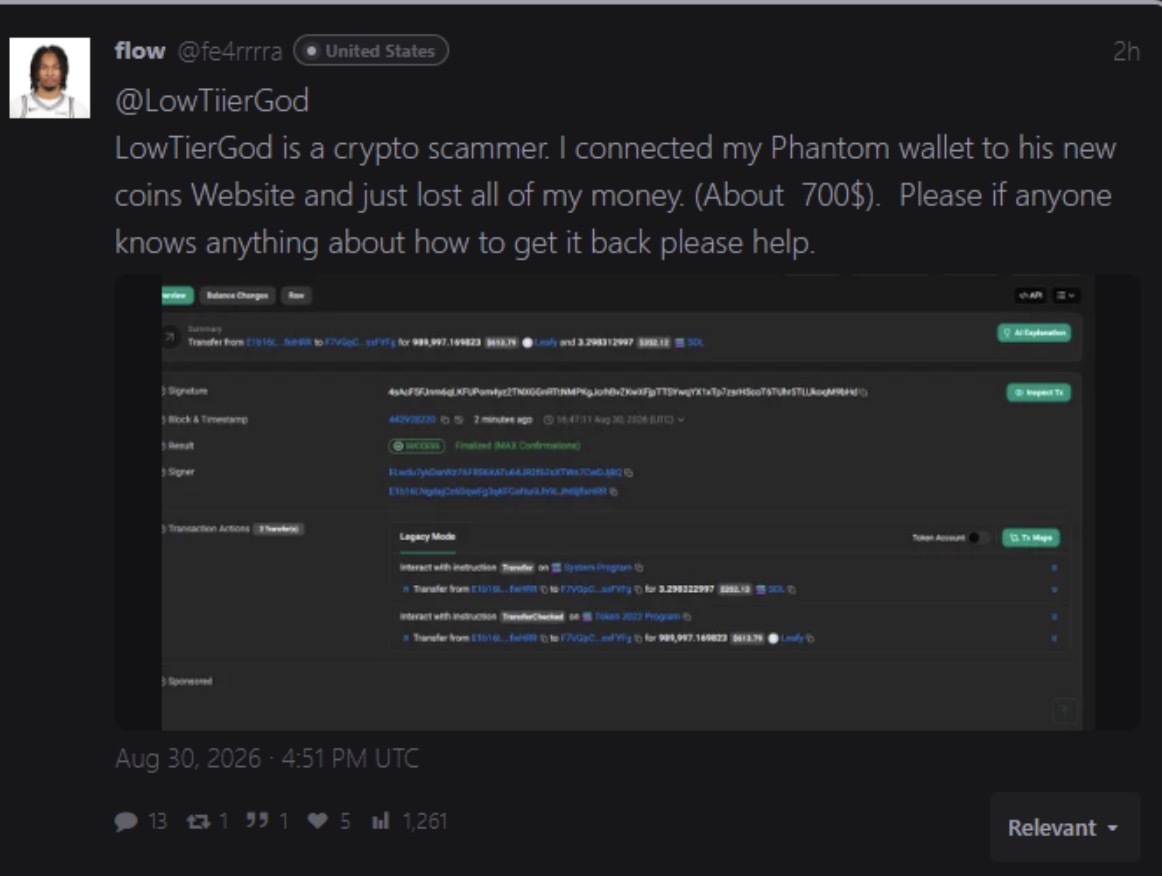This screenshot has width=1162, height=876.
Task: Click the Aug 30, 2026 timestamp
Action: (x=267, y=758)
